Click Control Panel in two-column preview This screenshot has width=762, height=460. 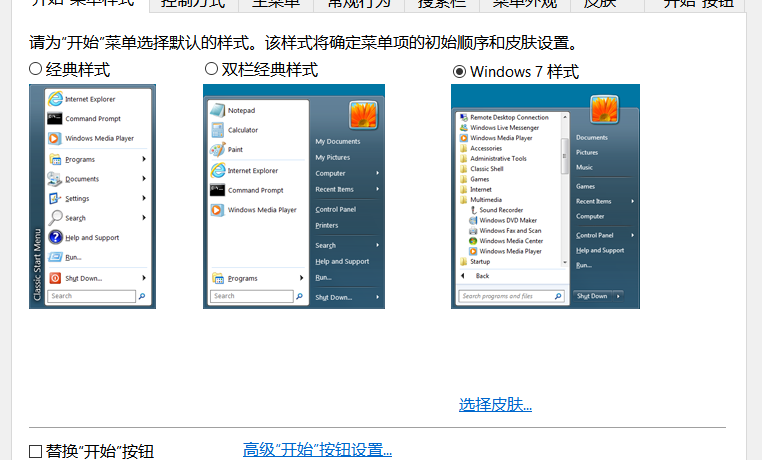point(336,209)
